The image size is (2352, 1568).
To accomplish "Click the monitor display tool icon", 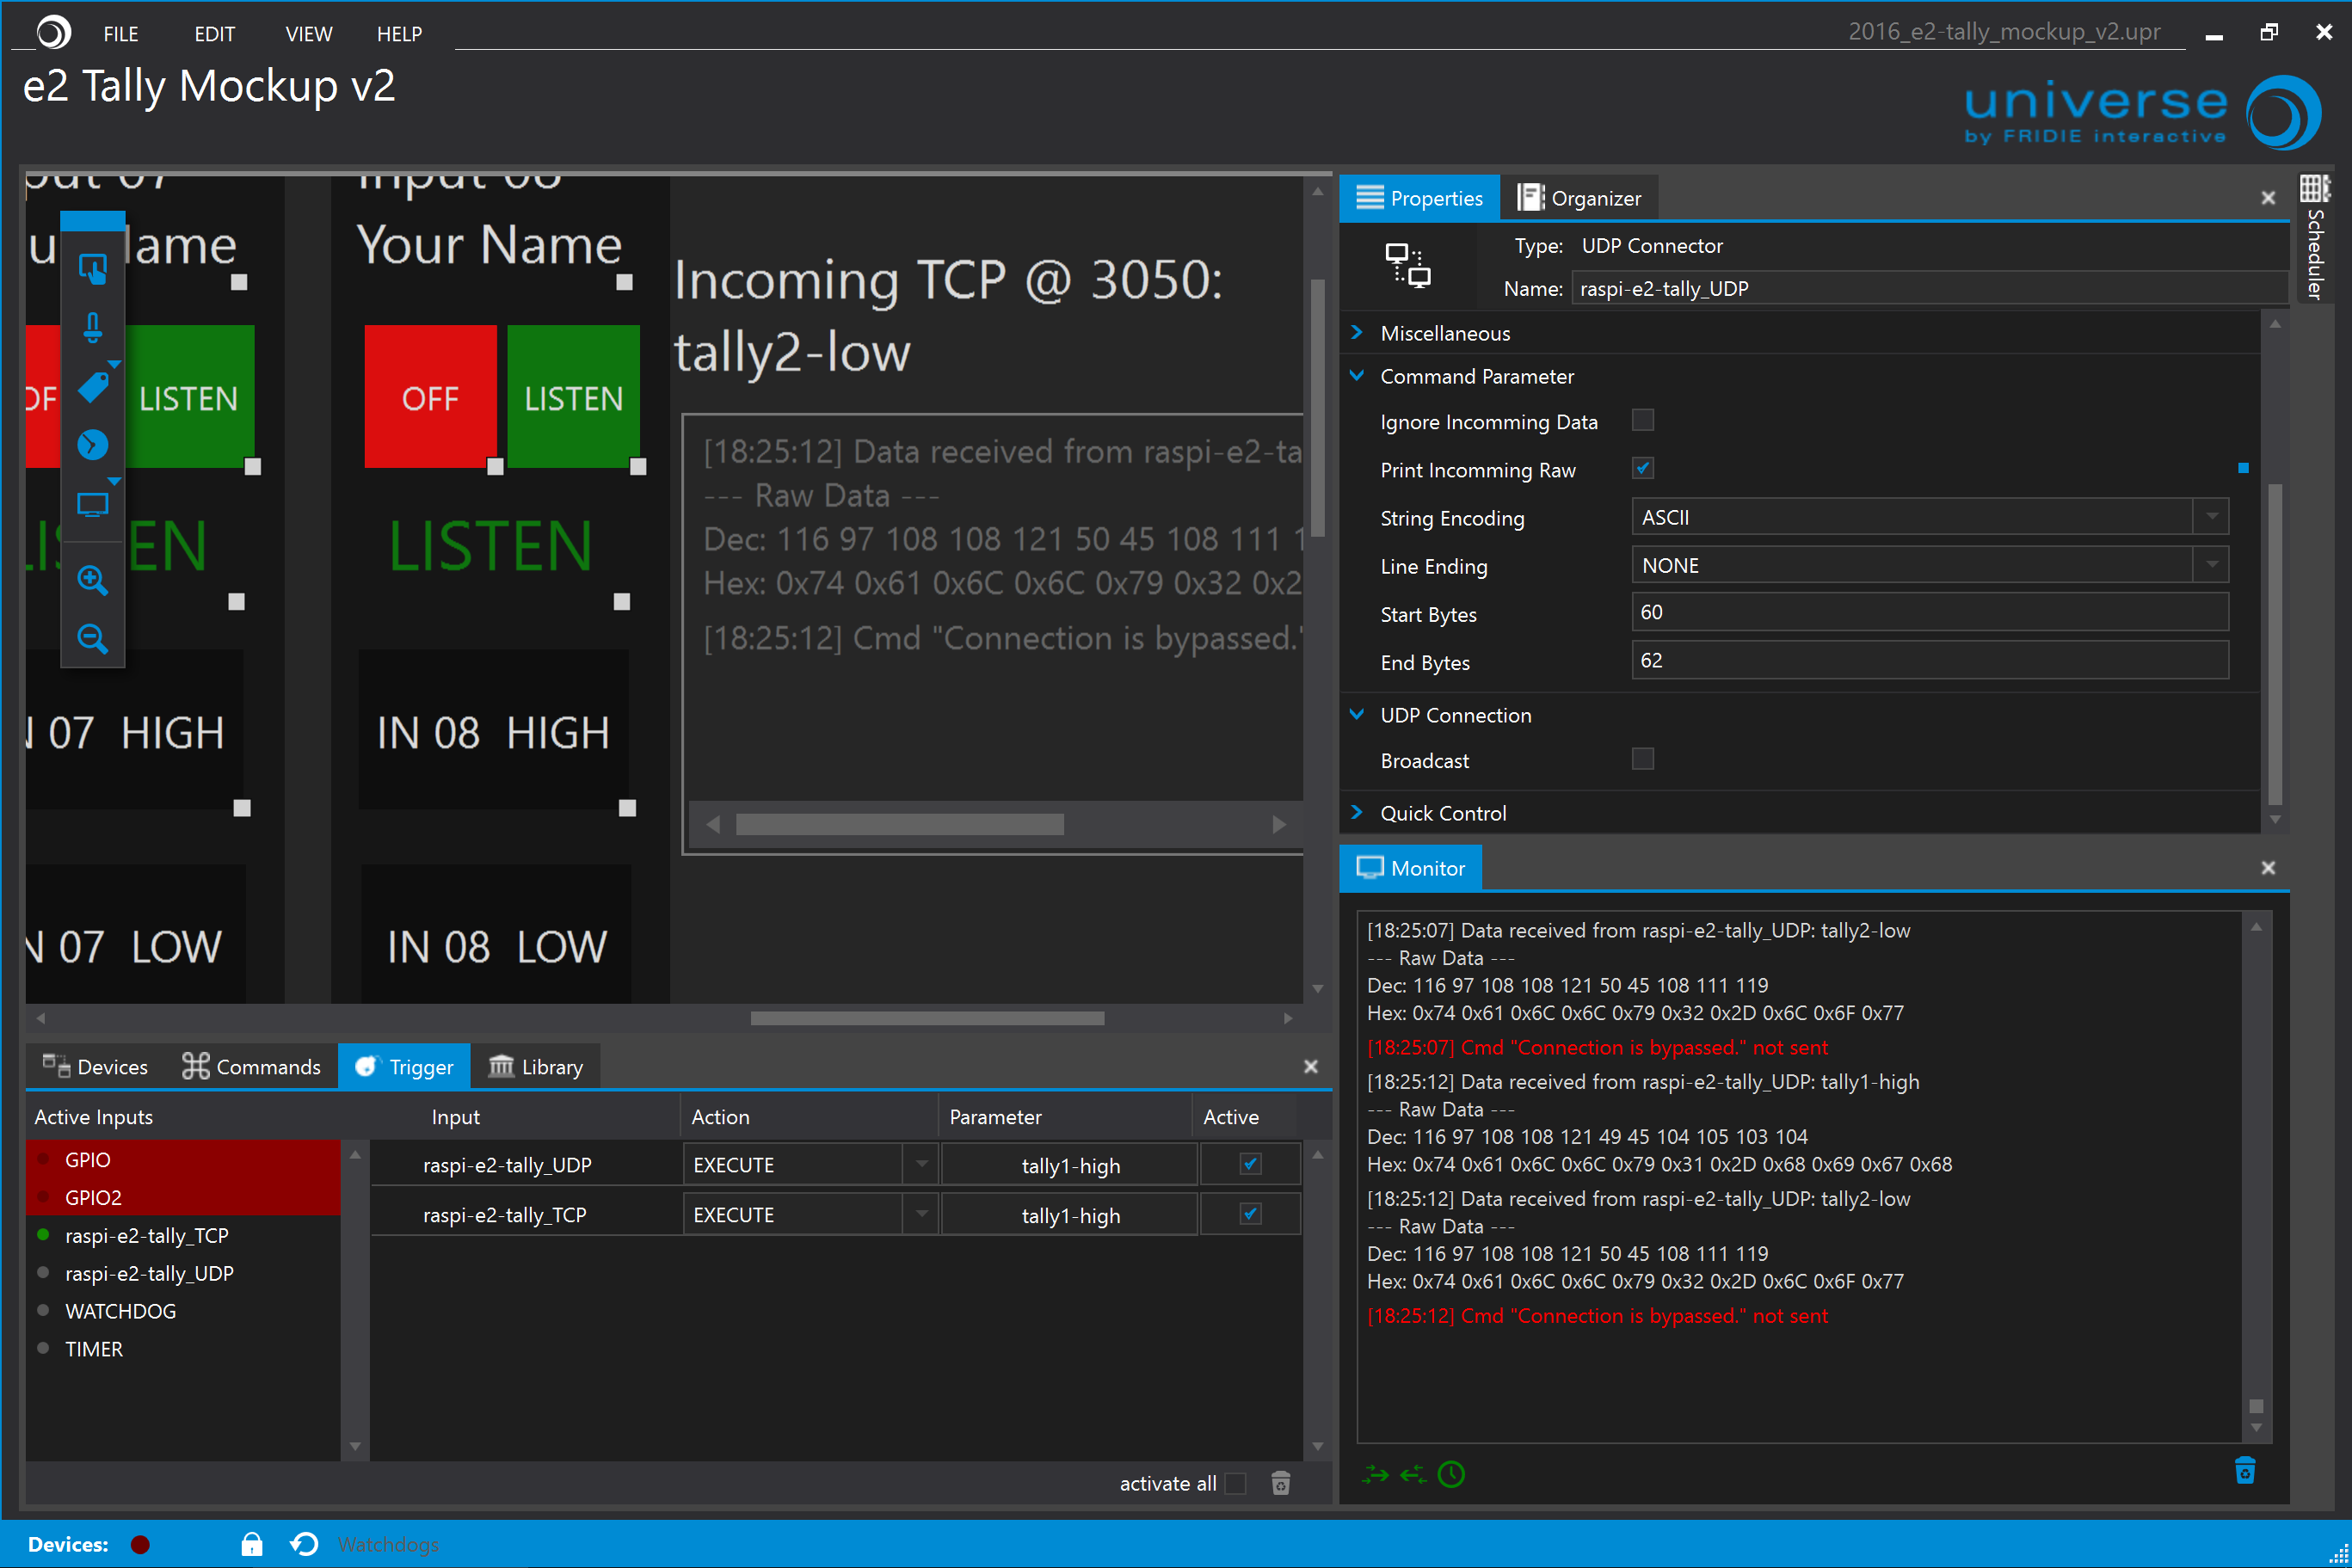I will click(92, 505).
